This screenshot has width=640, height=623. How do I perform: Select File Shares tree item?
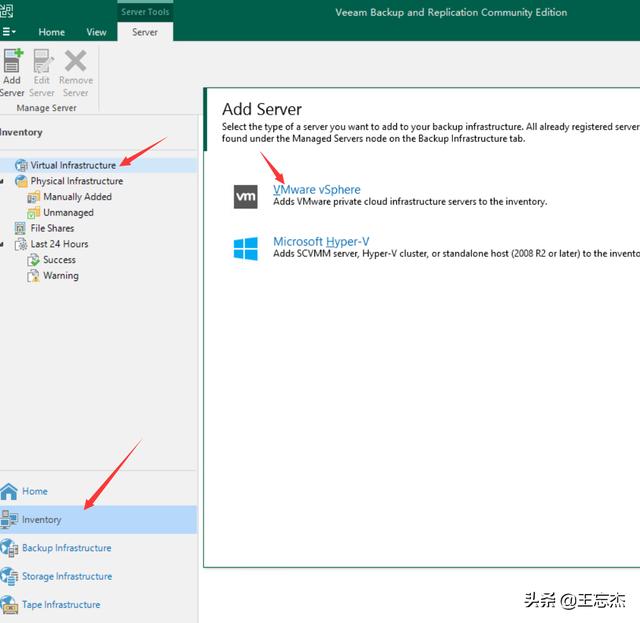(x=52, y=228)
